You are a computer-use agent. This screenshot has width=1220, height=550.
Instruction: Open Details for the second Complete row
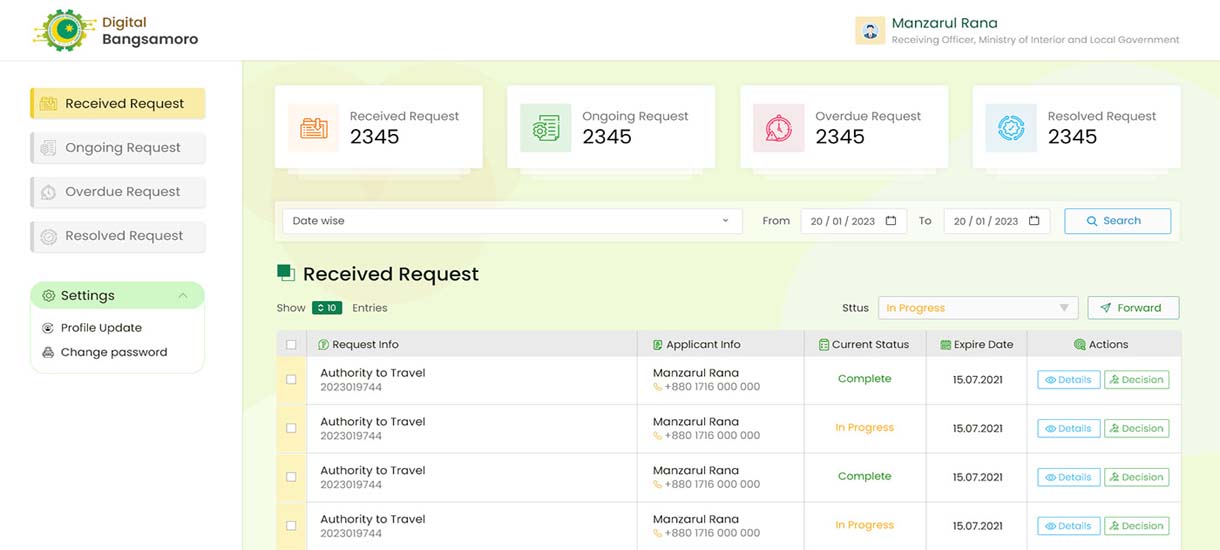click(x=1069, y=477)
